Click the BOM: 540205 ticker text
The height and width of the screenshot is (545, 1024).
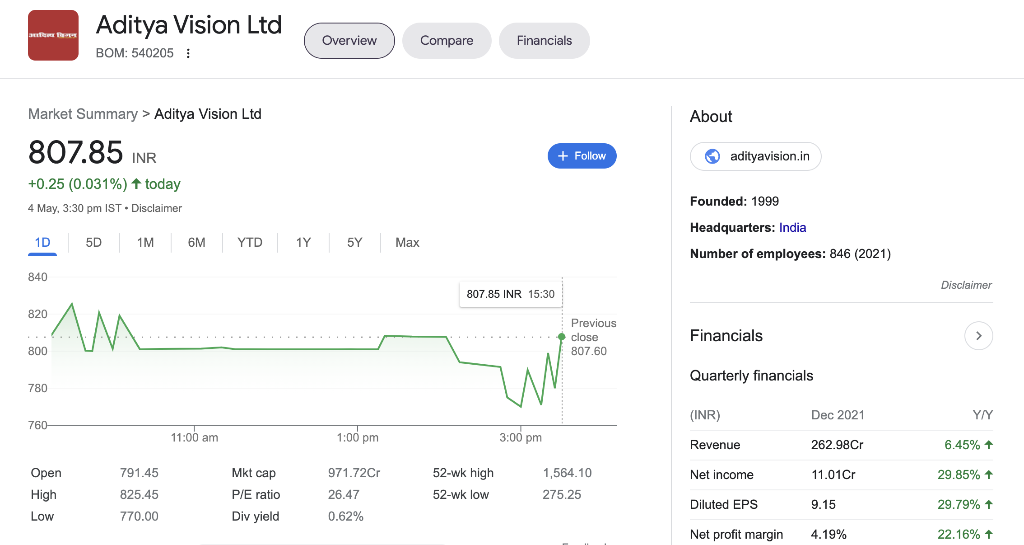point(135,54)
